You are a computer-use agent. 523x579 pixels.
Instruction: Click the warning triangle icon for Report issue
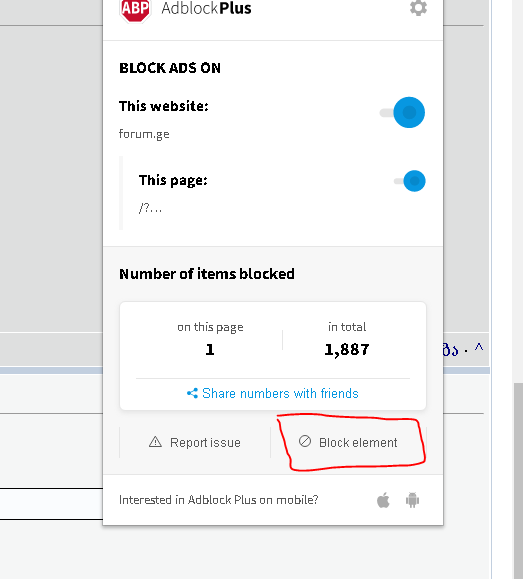(155, 442)
